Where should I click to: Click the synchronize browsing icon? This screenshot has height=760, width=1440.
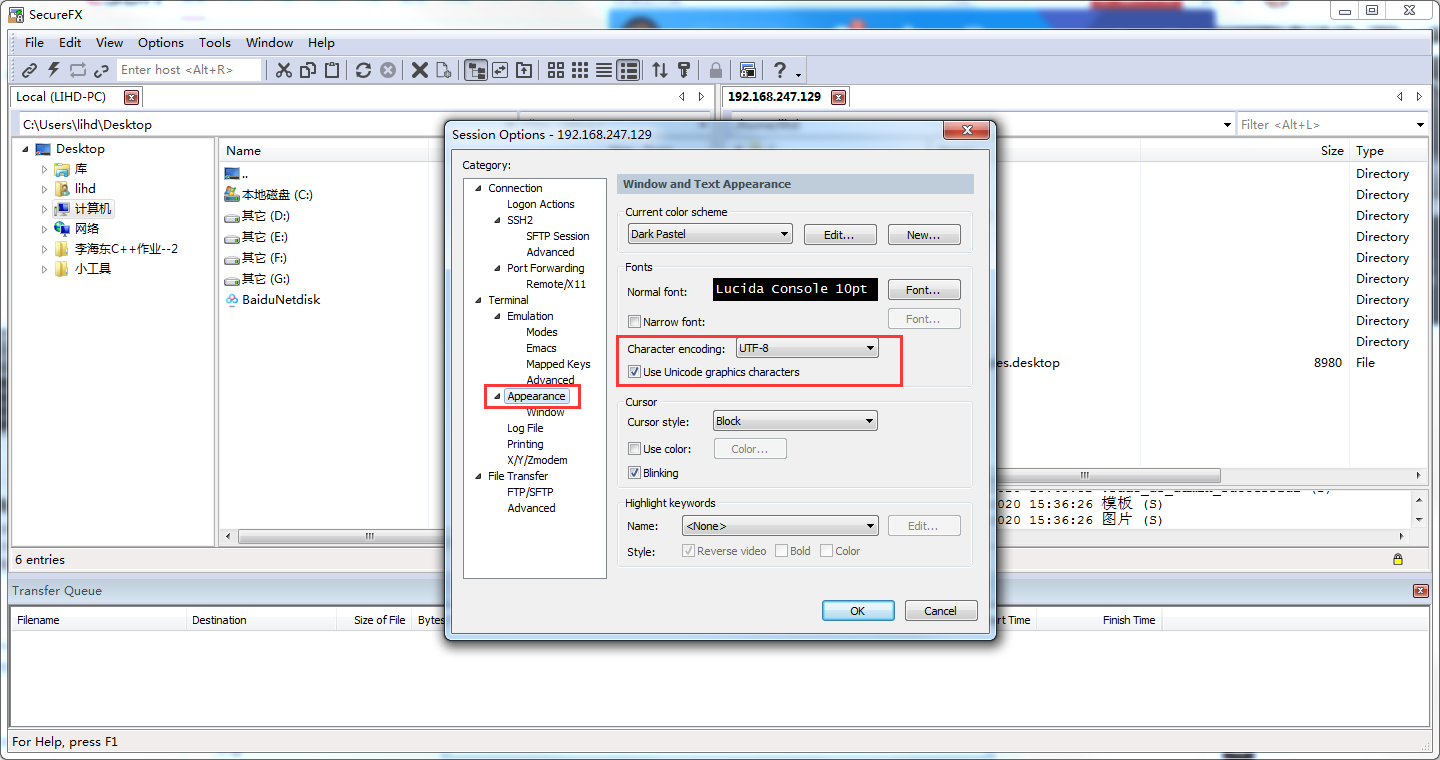pos(500,70)
